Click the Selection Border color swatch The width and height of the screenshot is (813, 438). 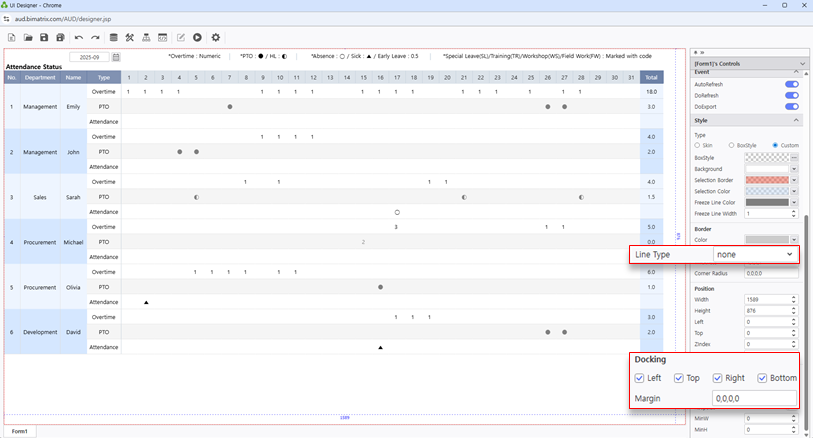[768, 179]
